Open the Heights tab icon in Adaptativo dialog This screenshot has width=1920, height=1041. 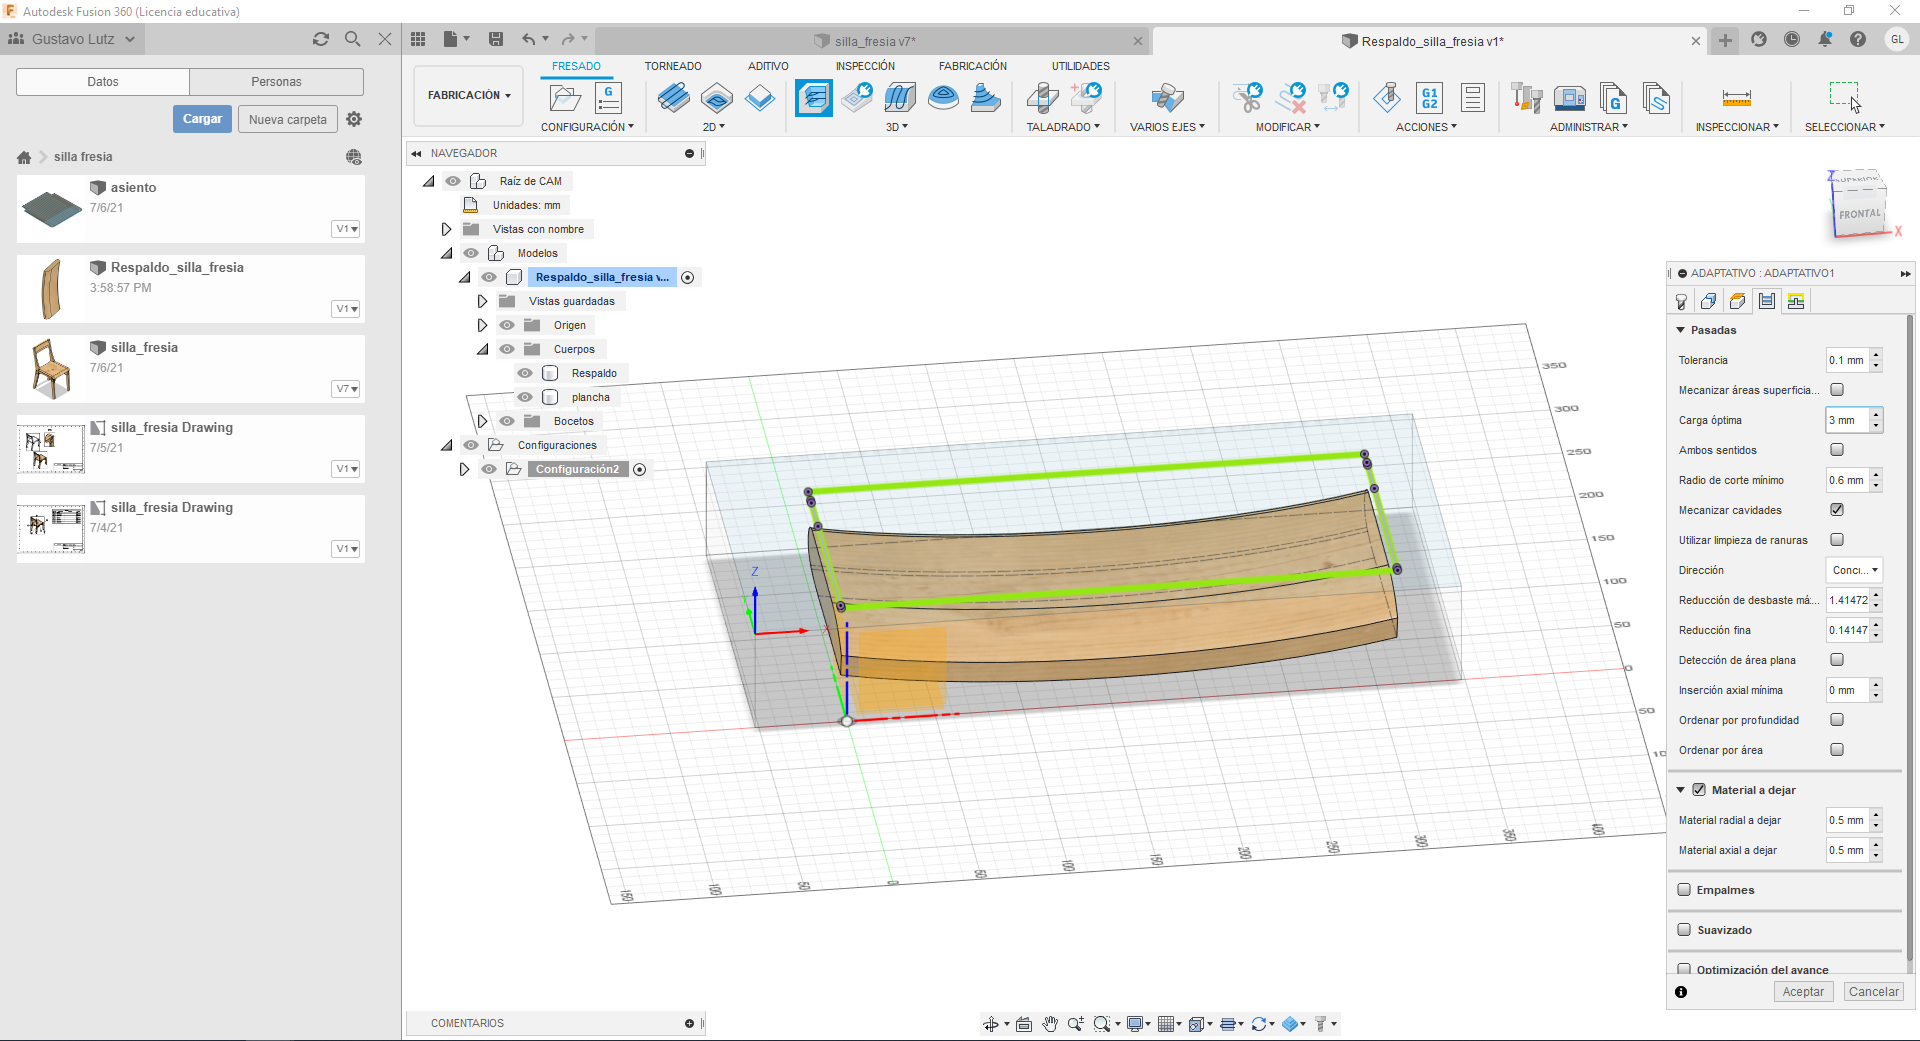(1738, 302)
